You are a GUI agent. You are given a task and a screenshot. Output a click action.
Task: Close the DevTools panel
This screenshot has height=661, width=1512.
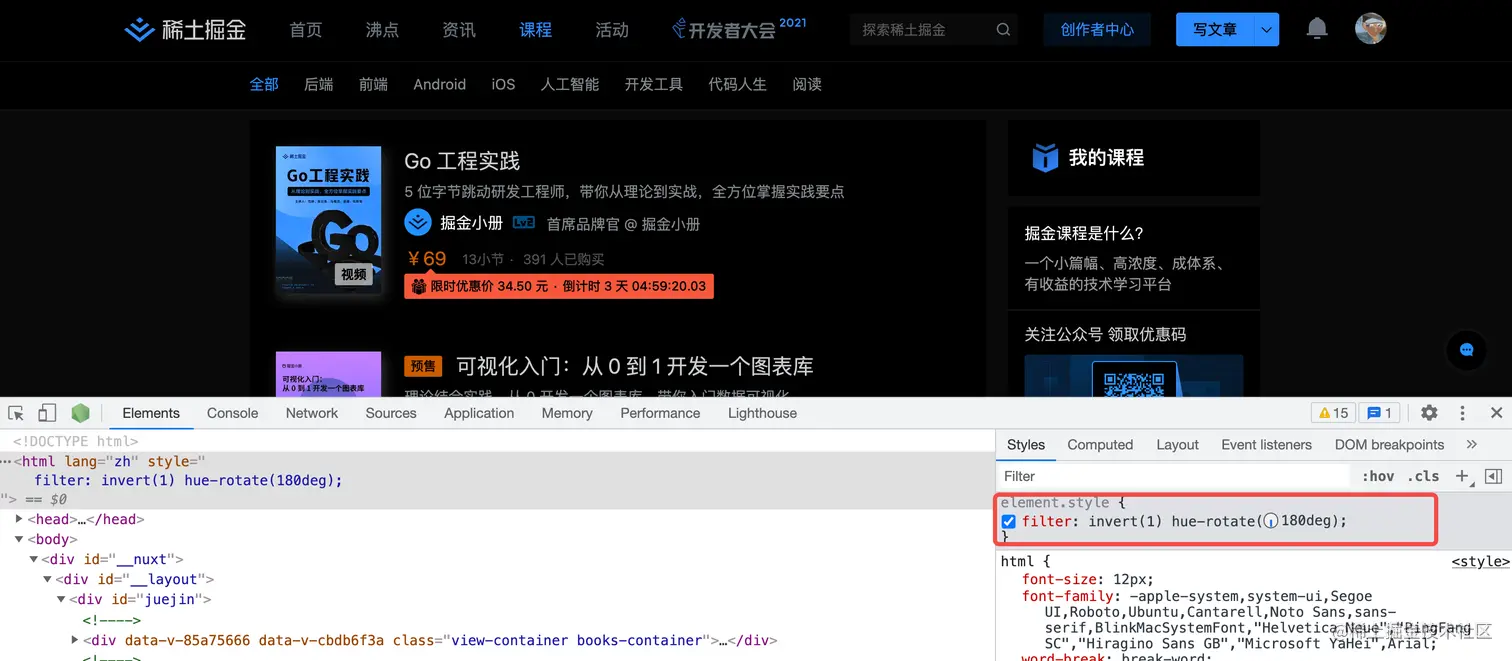(x=1496, y=413)
